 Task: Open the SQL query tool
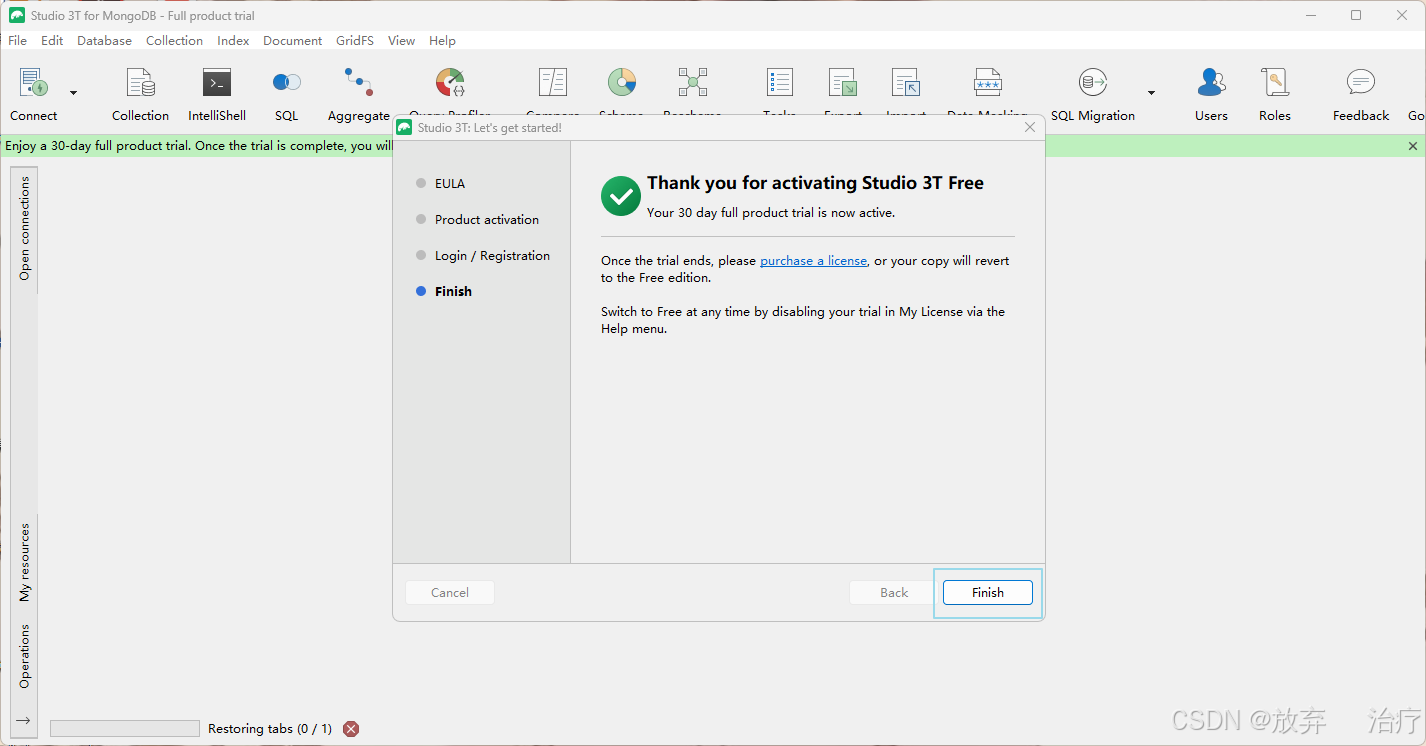click(x=287, y=84)
